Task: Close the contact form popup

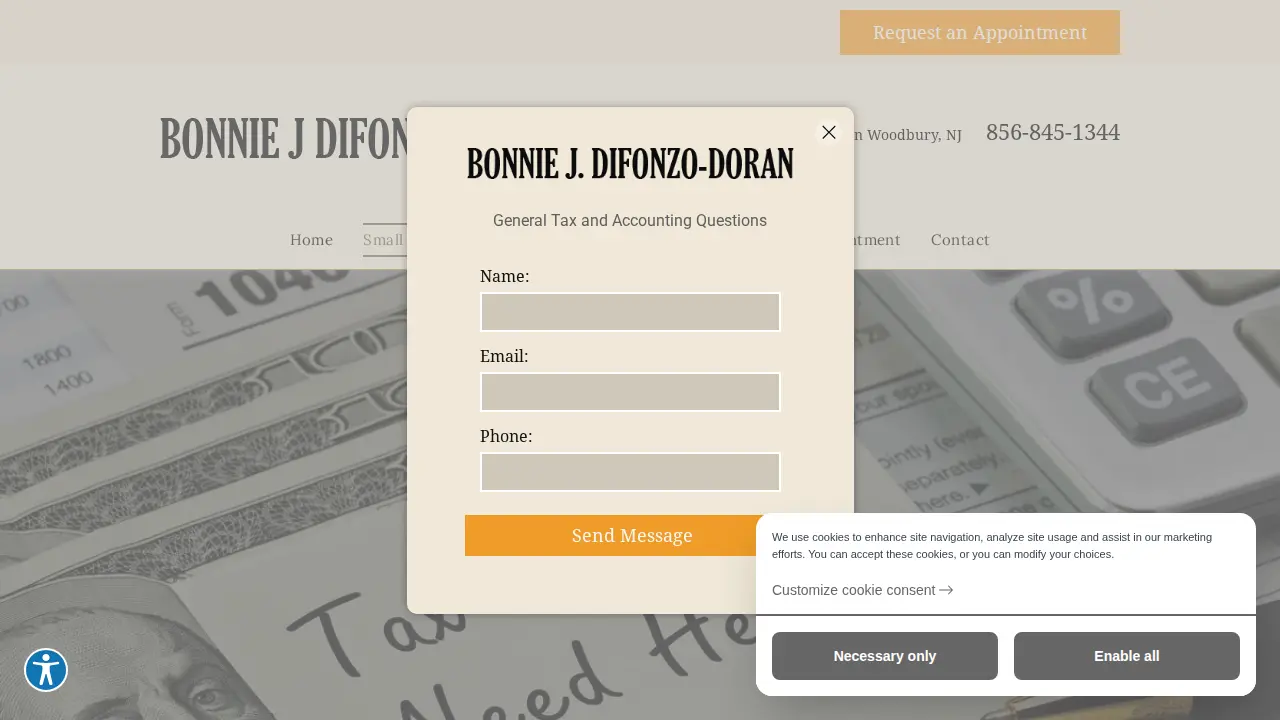Action: point(829,132)
